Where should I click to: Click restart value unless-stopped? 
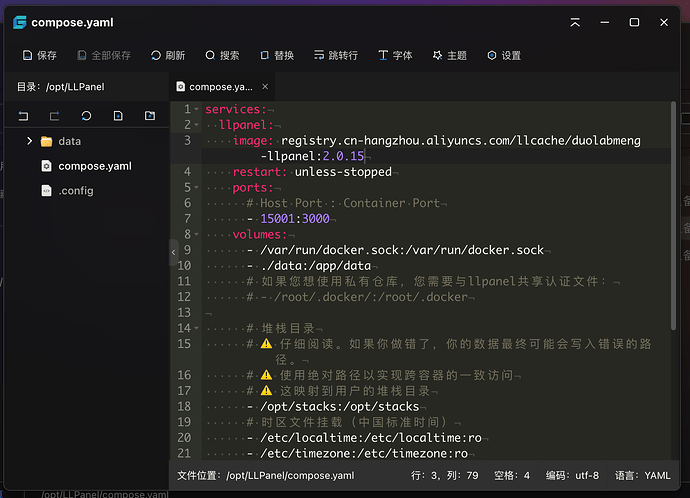pos(343,172)
